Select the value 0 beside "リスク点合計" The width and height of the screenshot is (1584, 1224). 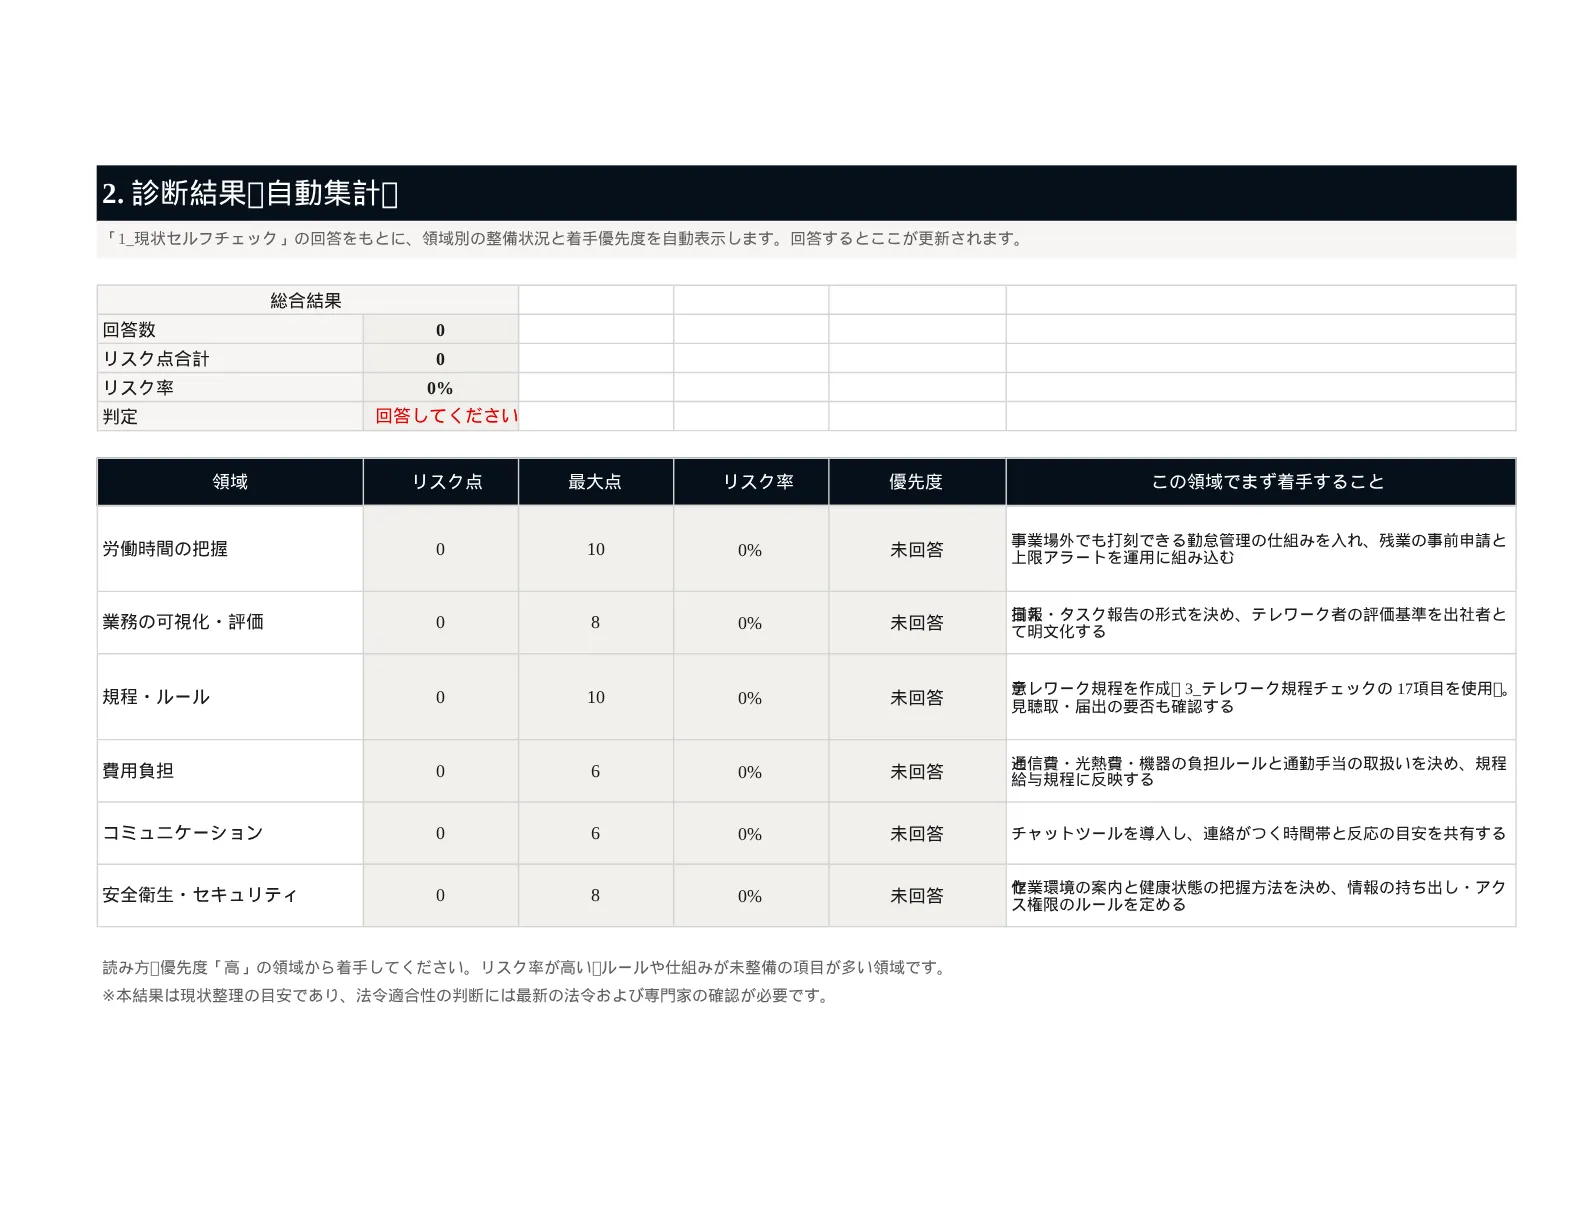click(x=440, y=359)
